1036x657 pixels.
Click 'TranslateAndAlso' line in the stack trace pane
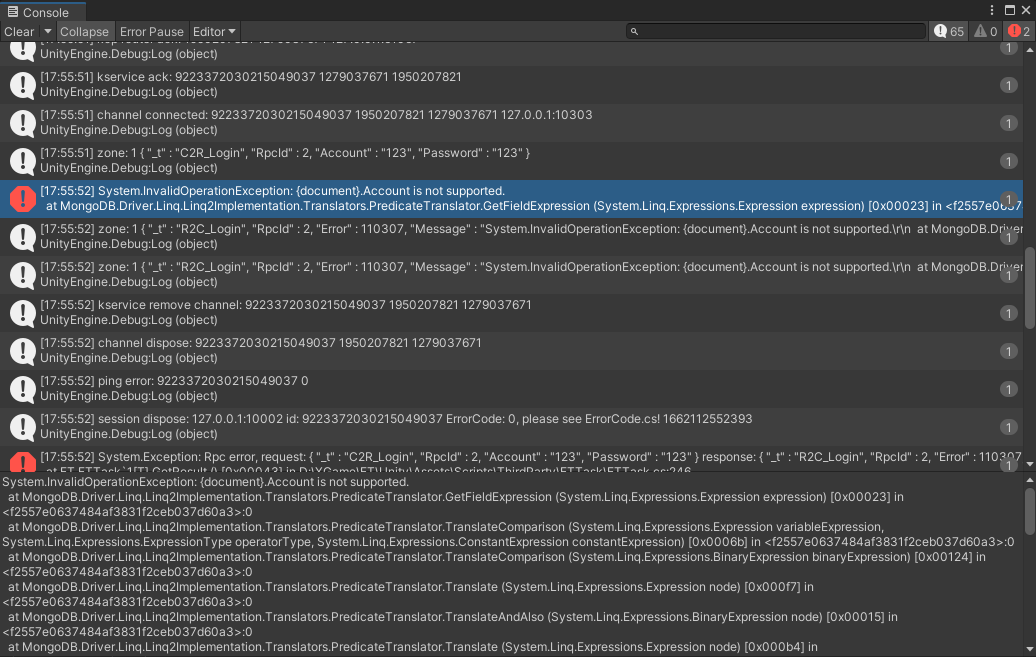pyautogui.click(x=453, y=617)
